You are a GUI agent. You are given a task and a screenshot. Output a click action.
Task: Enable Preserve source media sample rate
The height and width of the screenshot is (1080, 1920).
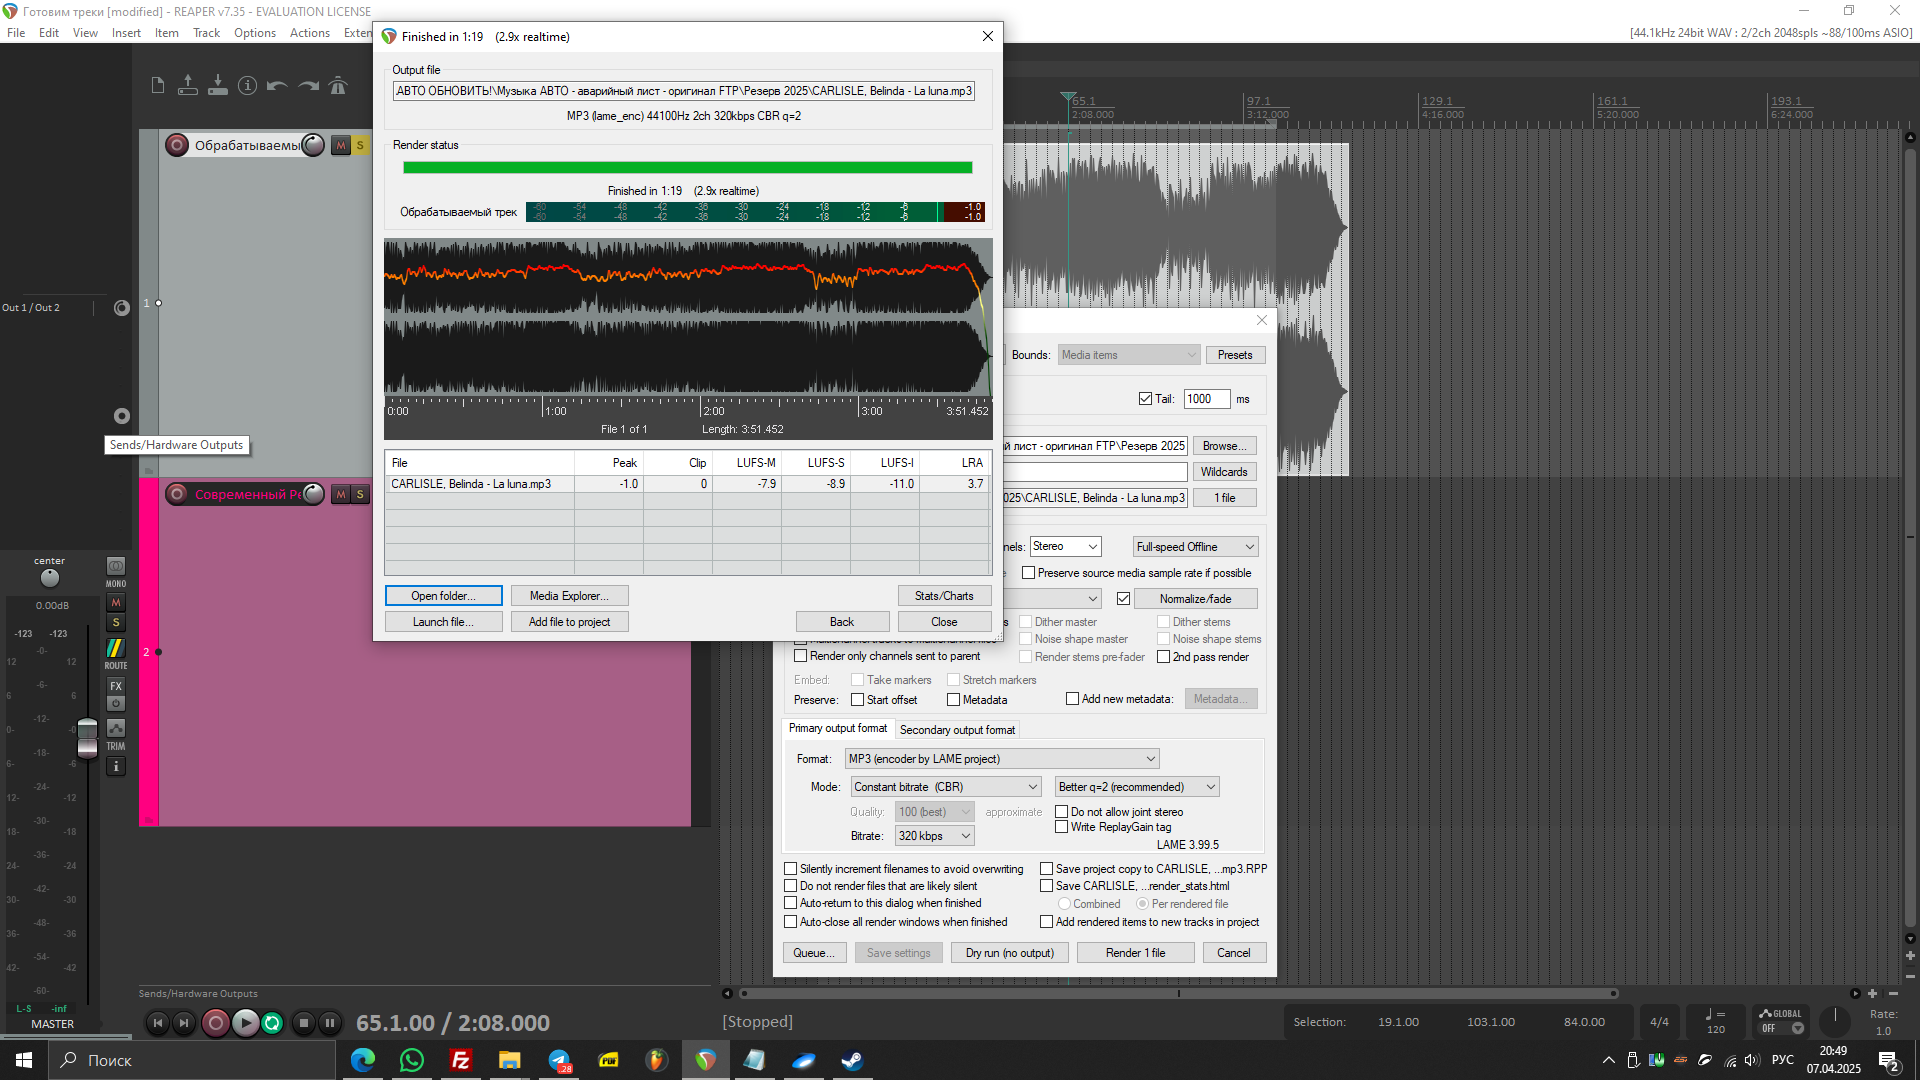[1028, 573]
